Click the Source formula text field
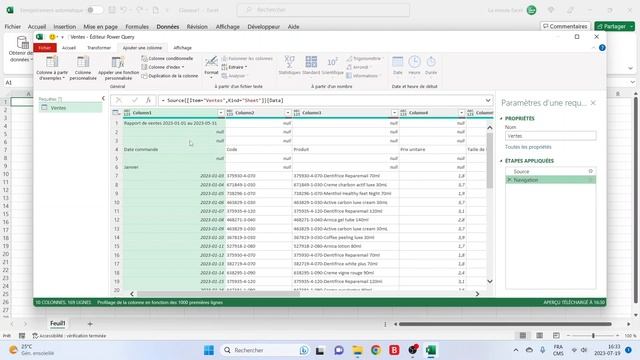The width and height of the screenshot is (640, 360). [322, 100]
